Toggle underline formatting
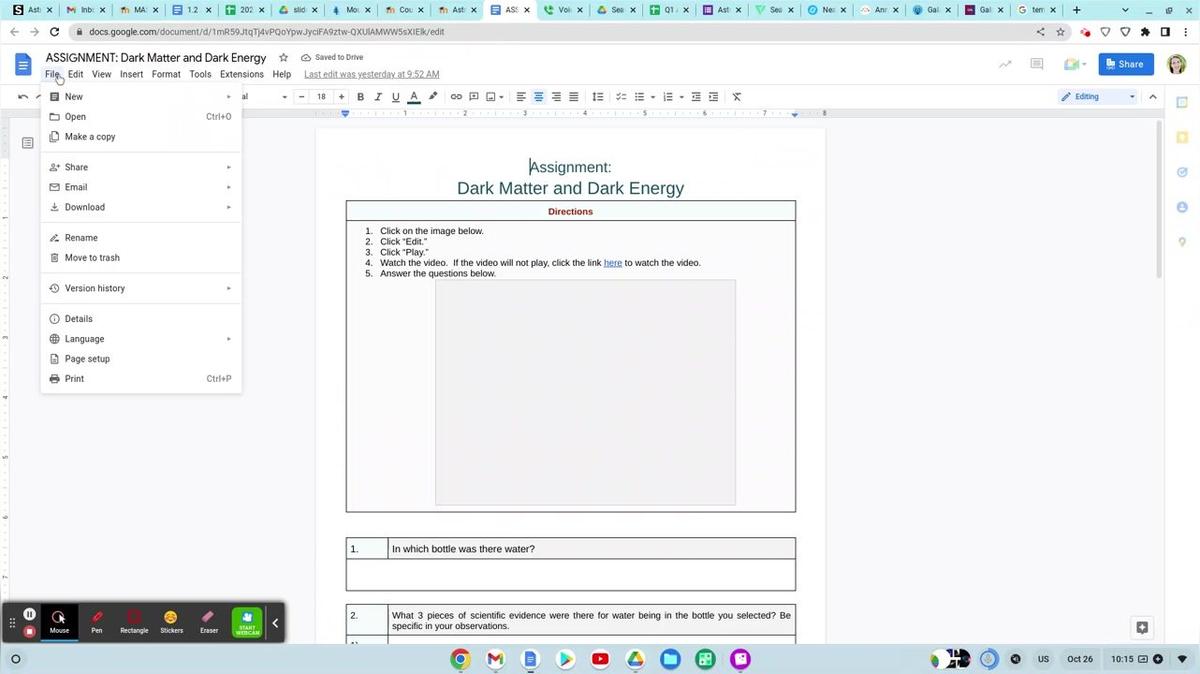 pos(396,97)
